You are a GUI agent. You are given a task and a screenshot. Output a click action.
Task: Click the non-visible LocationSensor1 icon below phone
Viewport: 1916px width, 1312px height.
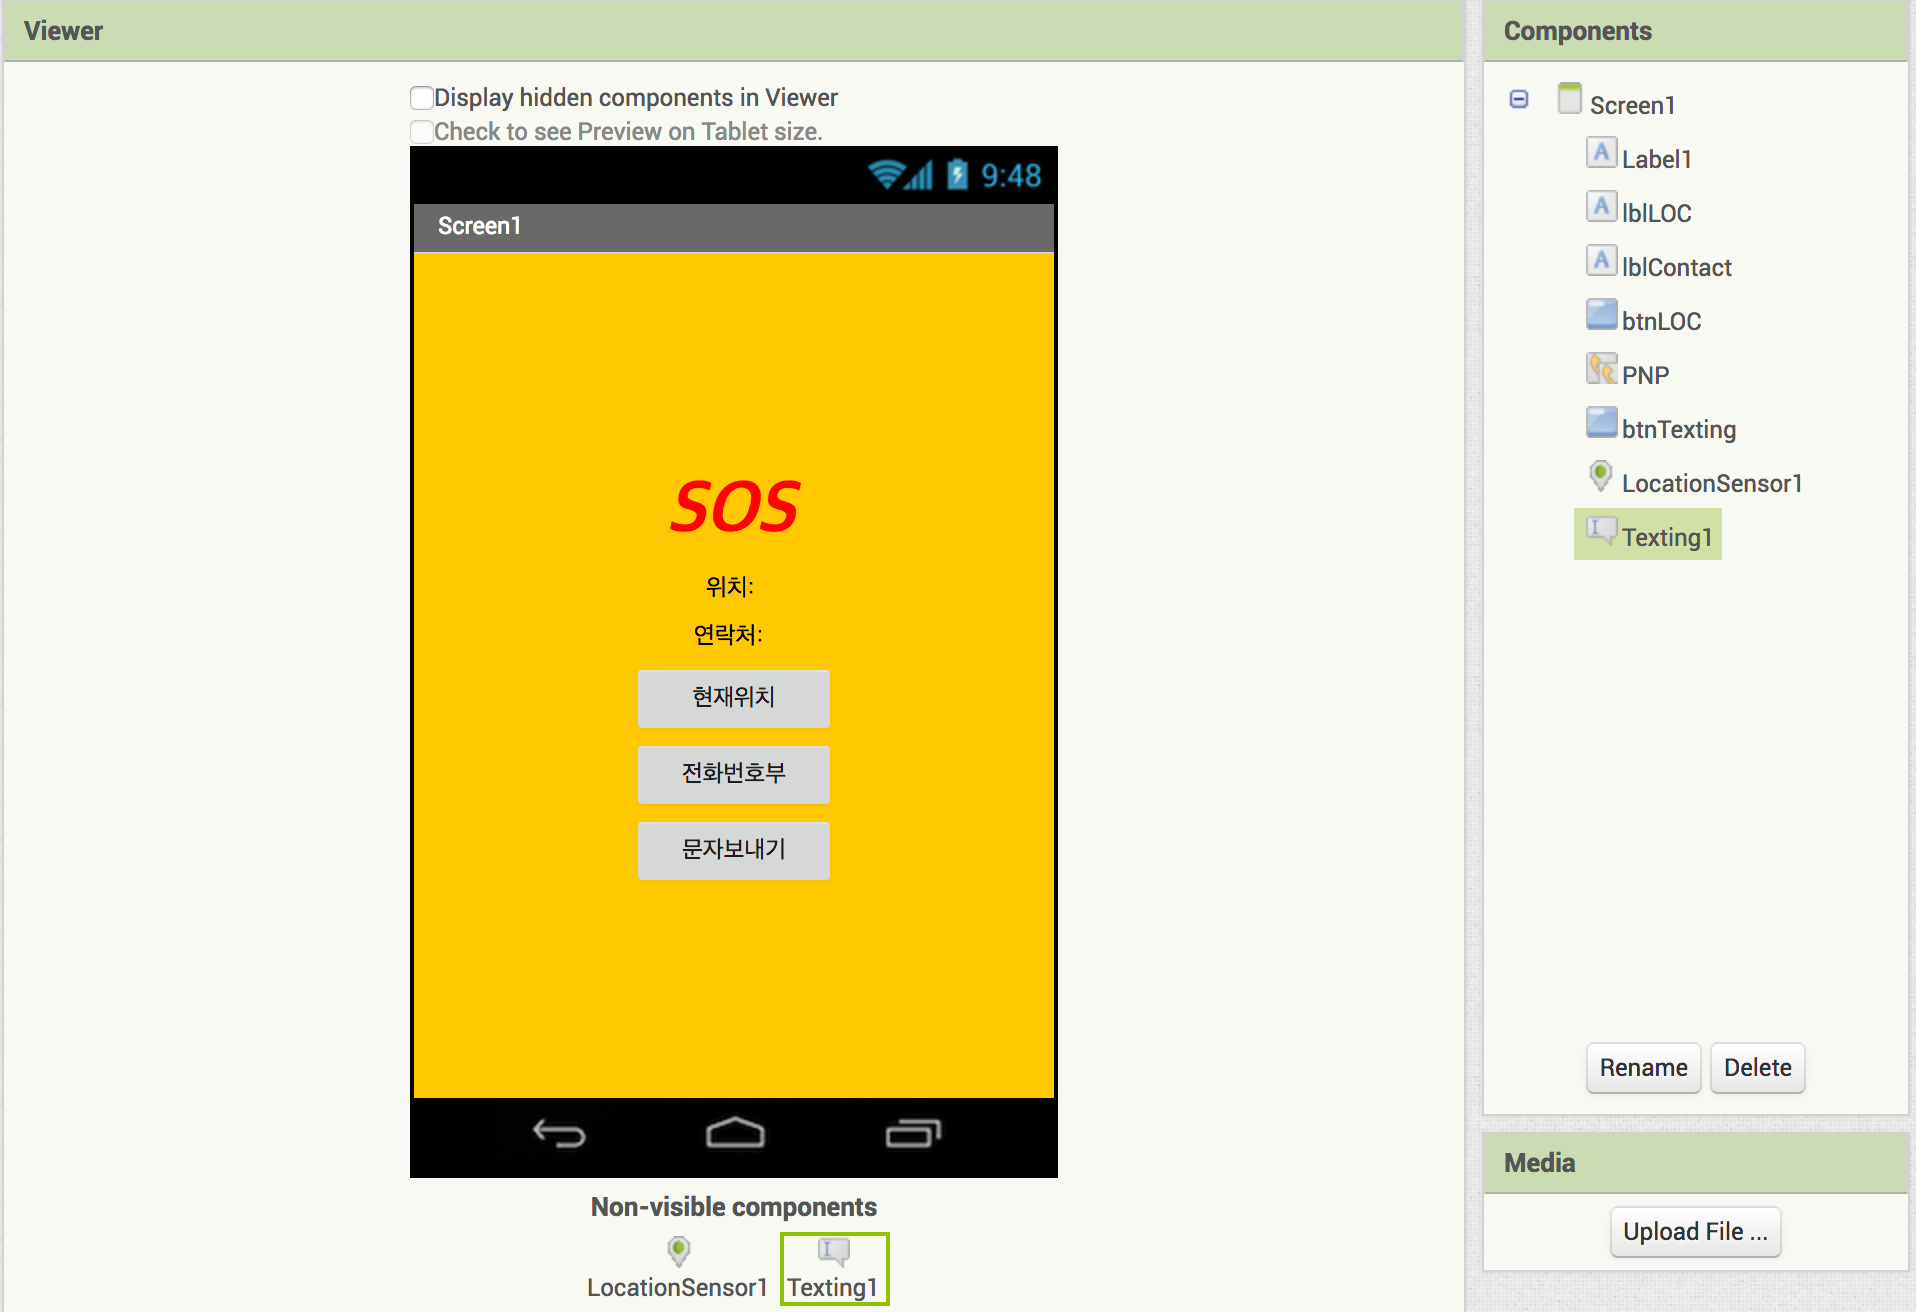(x=679, y=1251)
